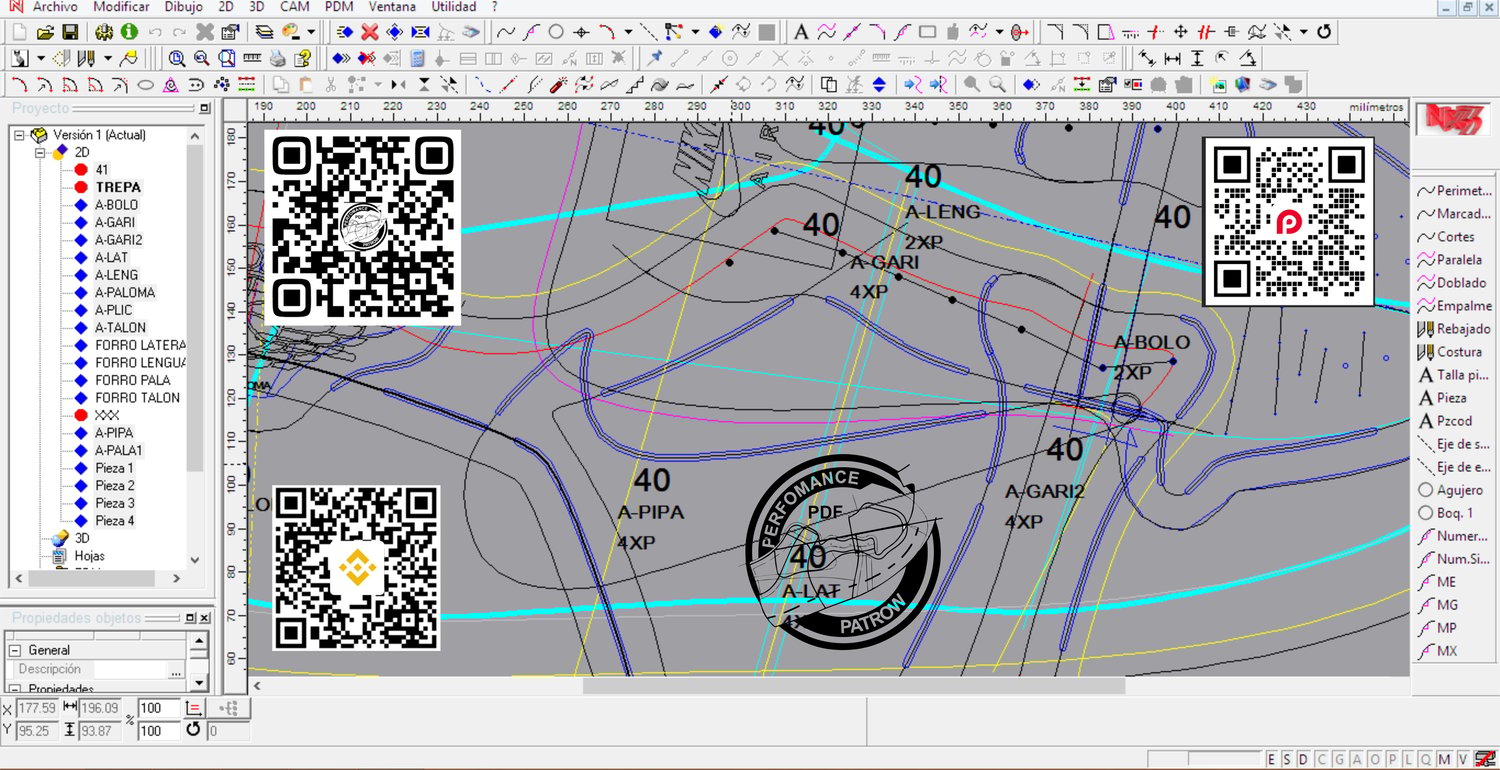The image size is (1500, 770).
Task: Select the A-BOLO item in project tree
Action: point(116,205)
